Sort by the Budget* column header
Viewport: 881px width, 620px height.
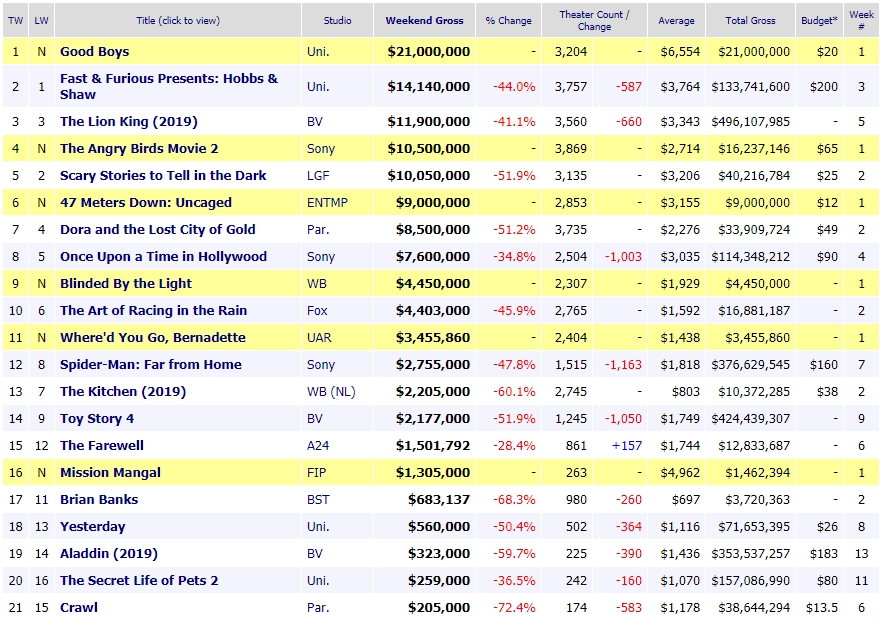click(819, 21)
